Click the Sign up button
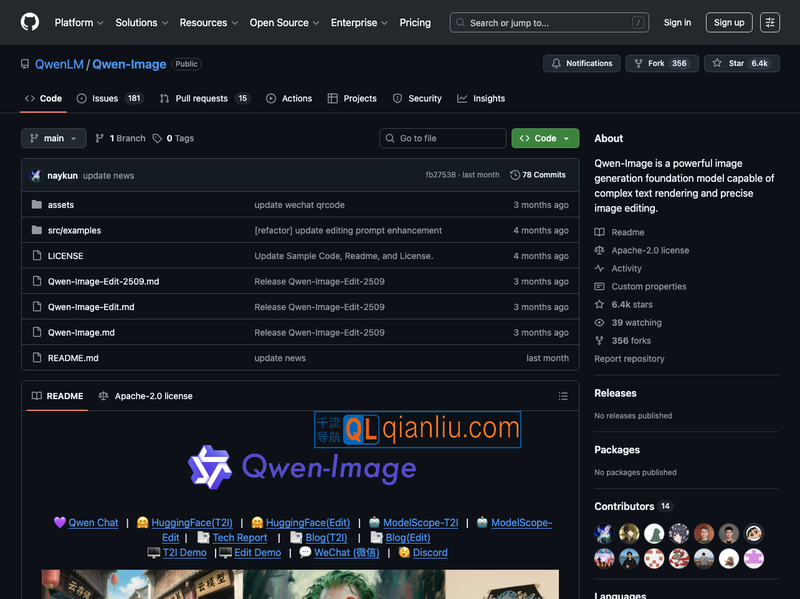 (729, 22)
